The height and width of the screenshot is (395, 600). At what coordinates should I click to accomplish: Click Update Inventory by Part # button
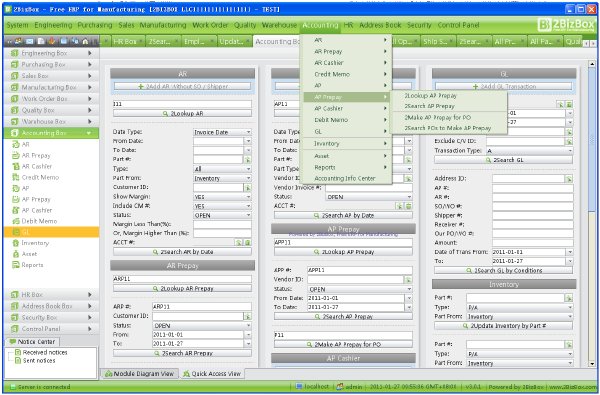pyautogui.click(x=504, y=326)
